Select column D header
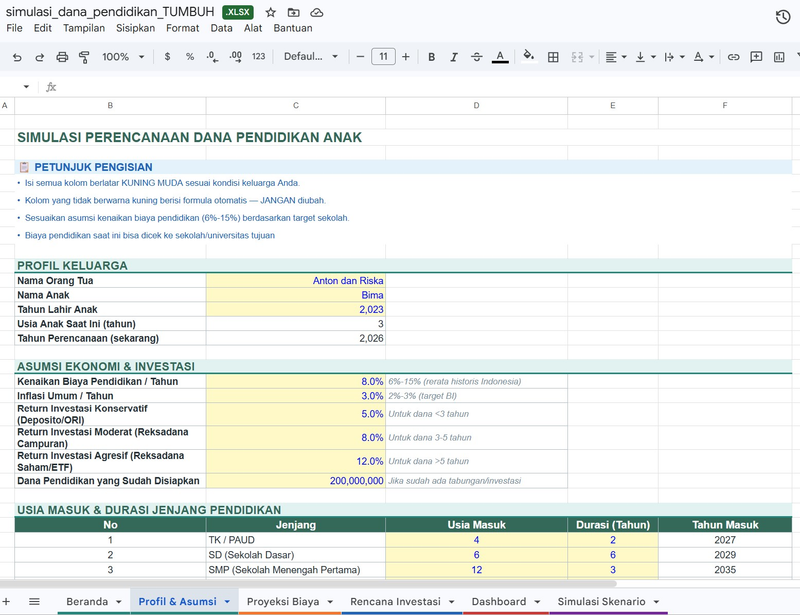Viewport: 800px width, 615px height. pyautogui.click(x=477, y=106)
